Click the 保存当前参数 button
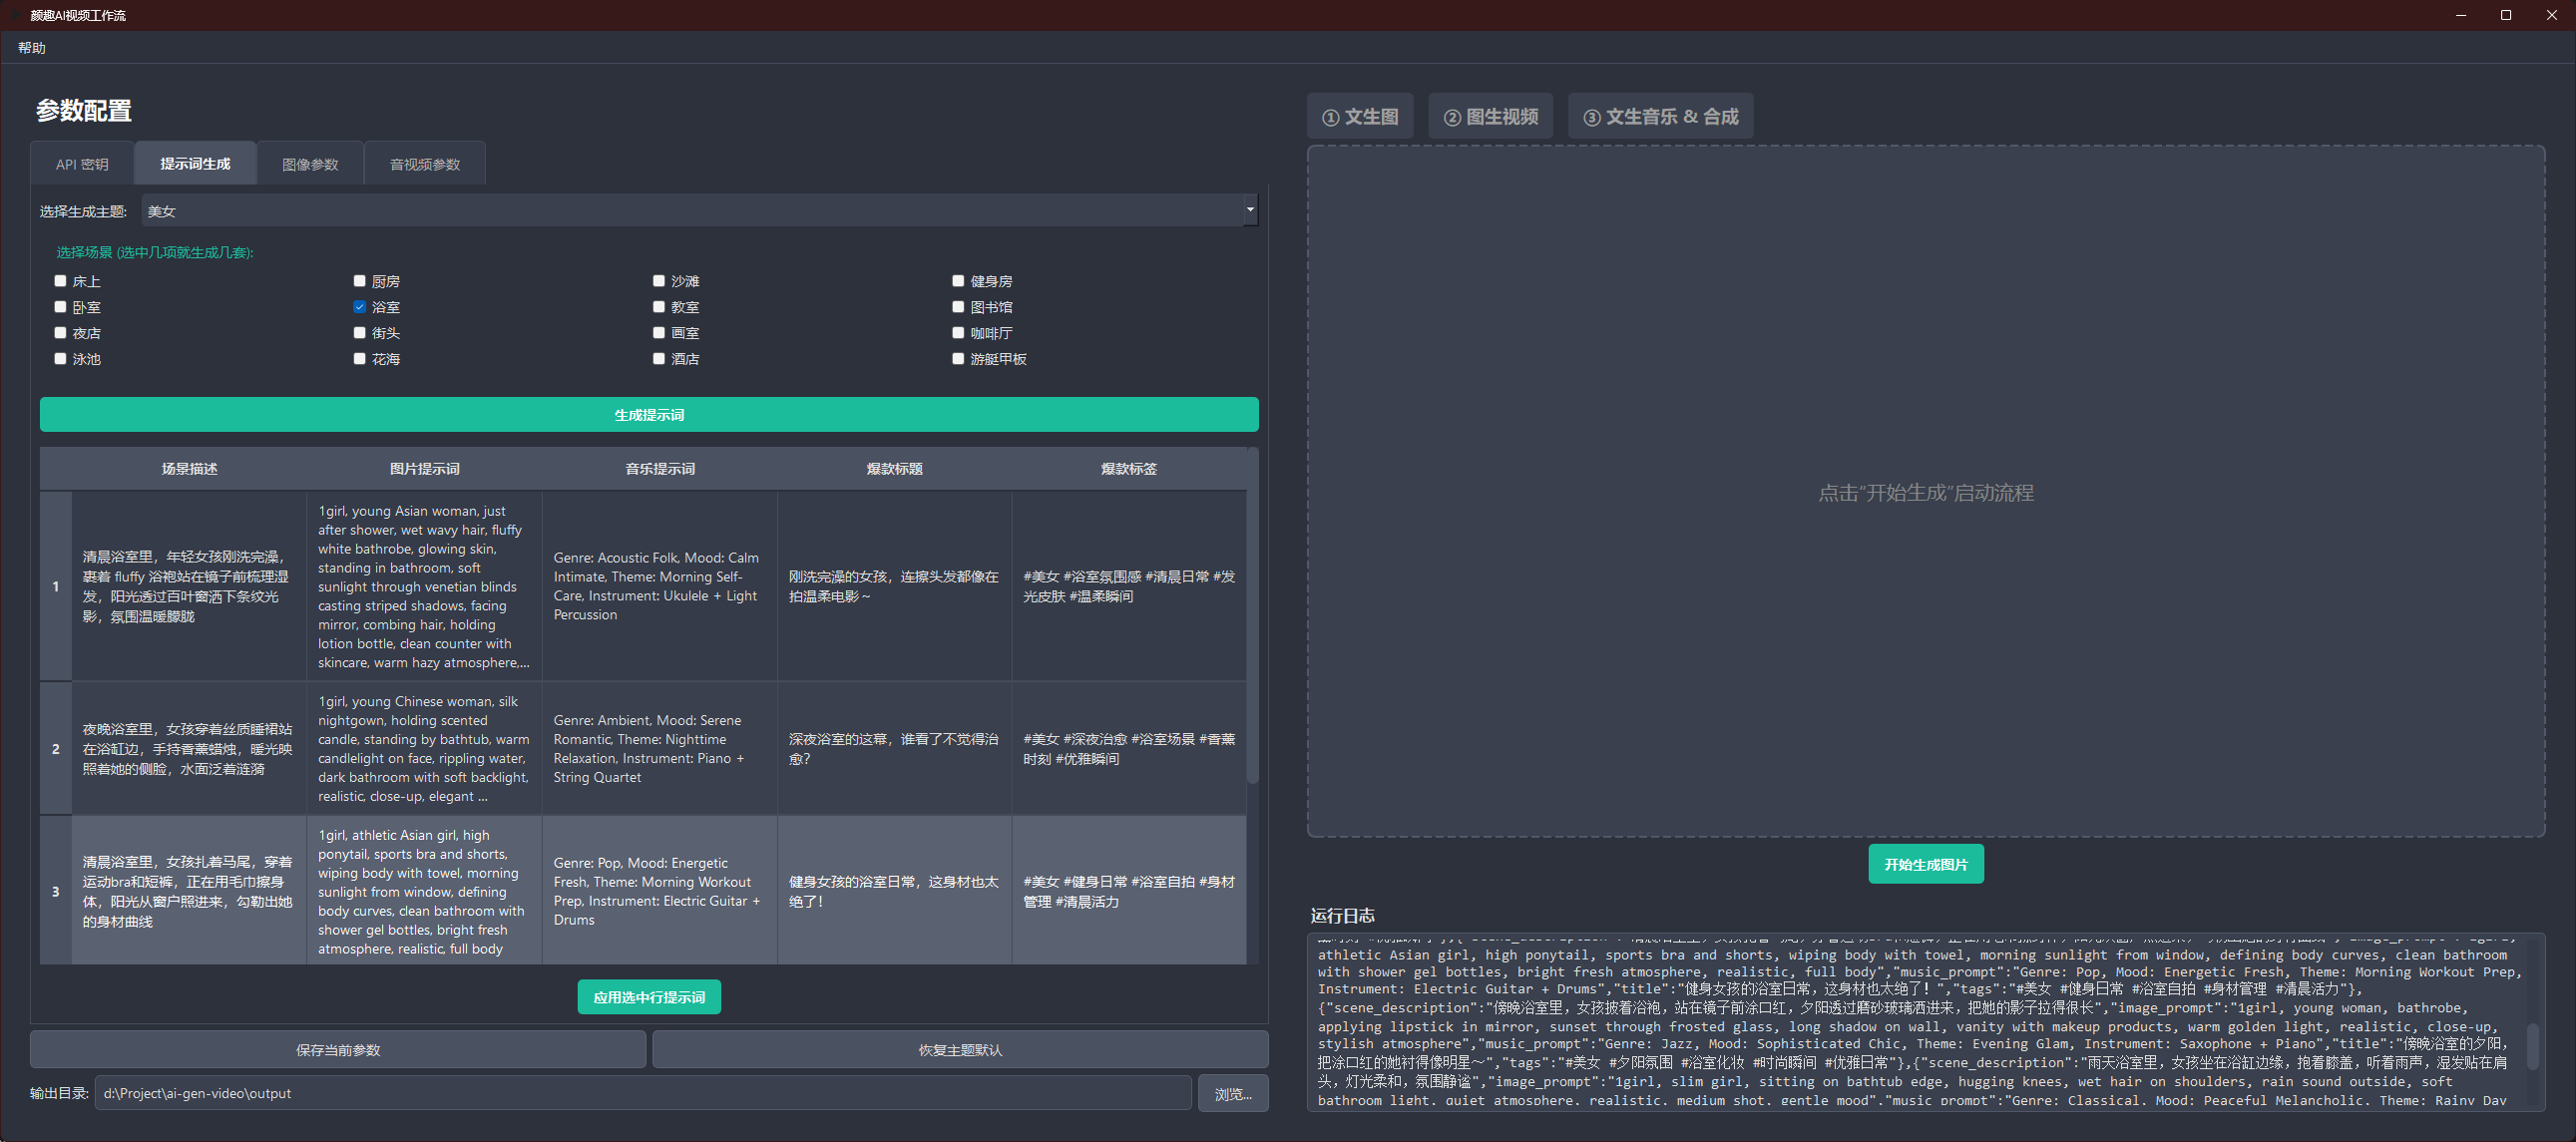The width and height of the screenshot is (2576, 1142). click(x=338, y=1050)
